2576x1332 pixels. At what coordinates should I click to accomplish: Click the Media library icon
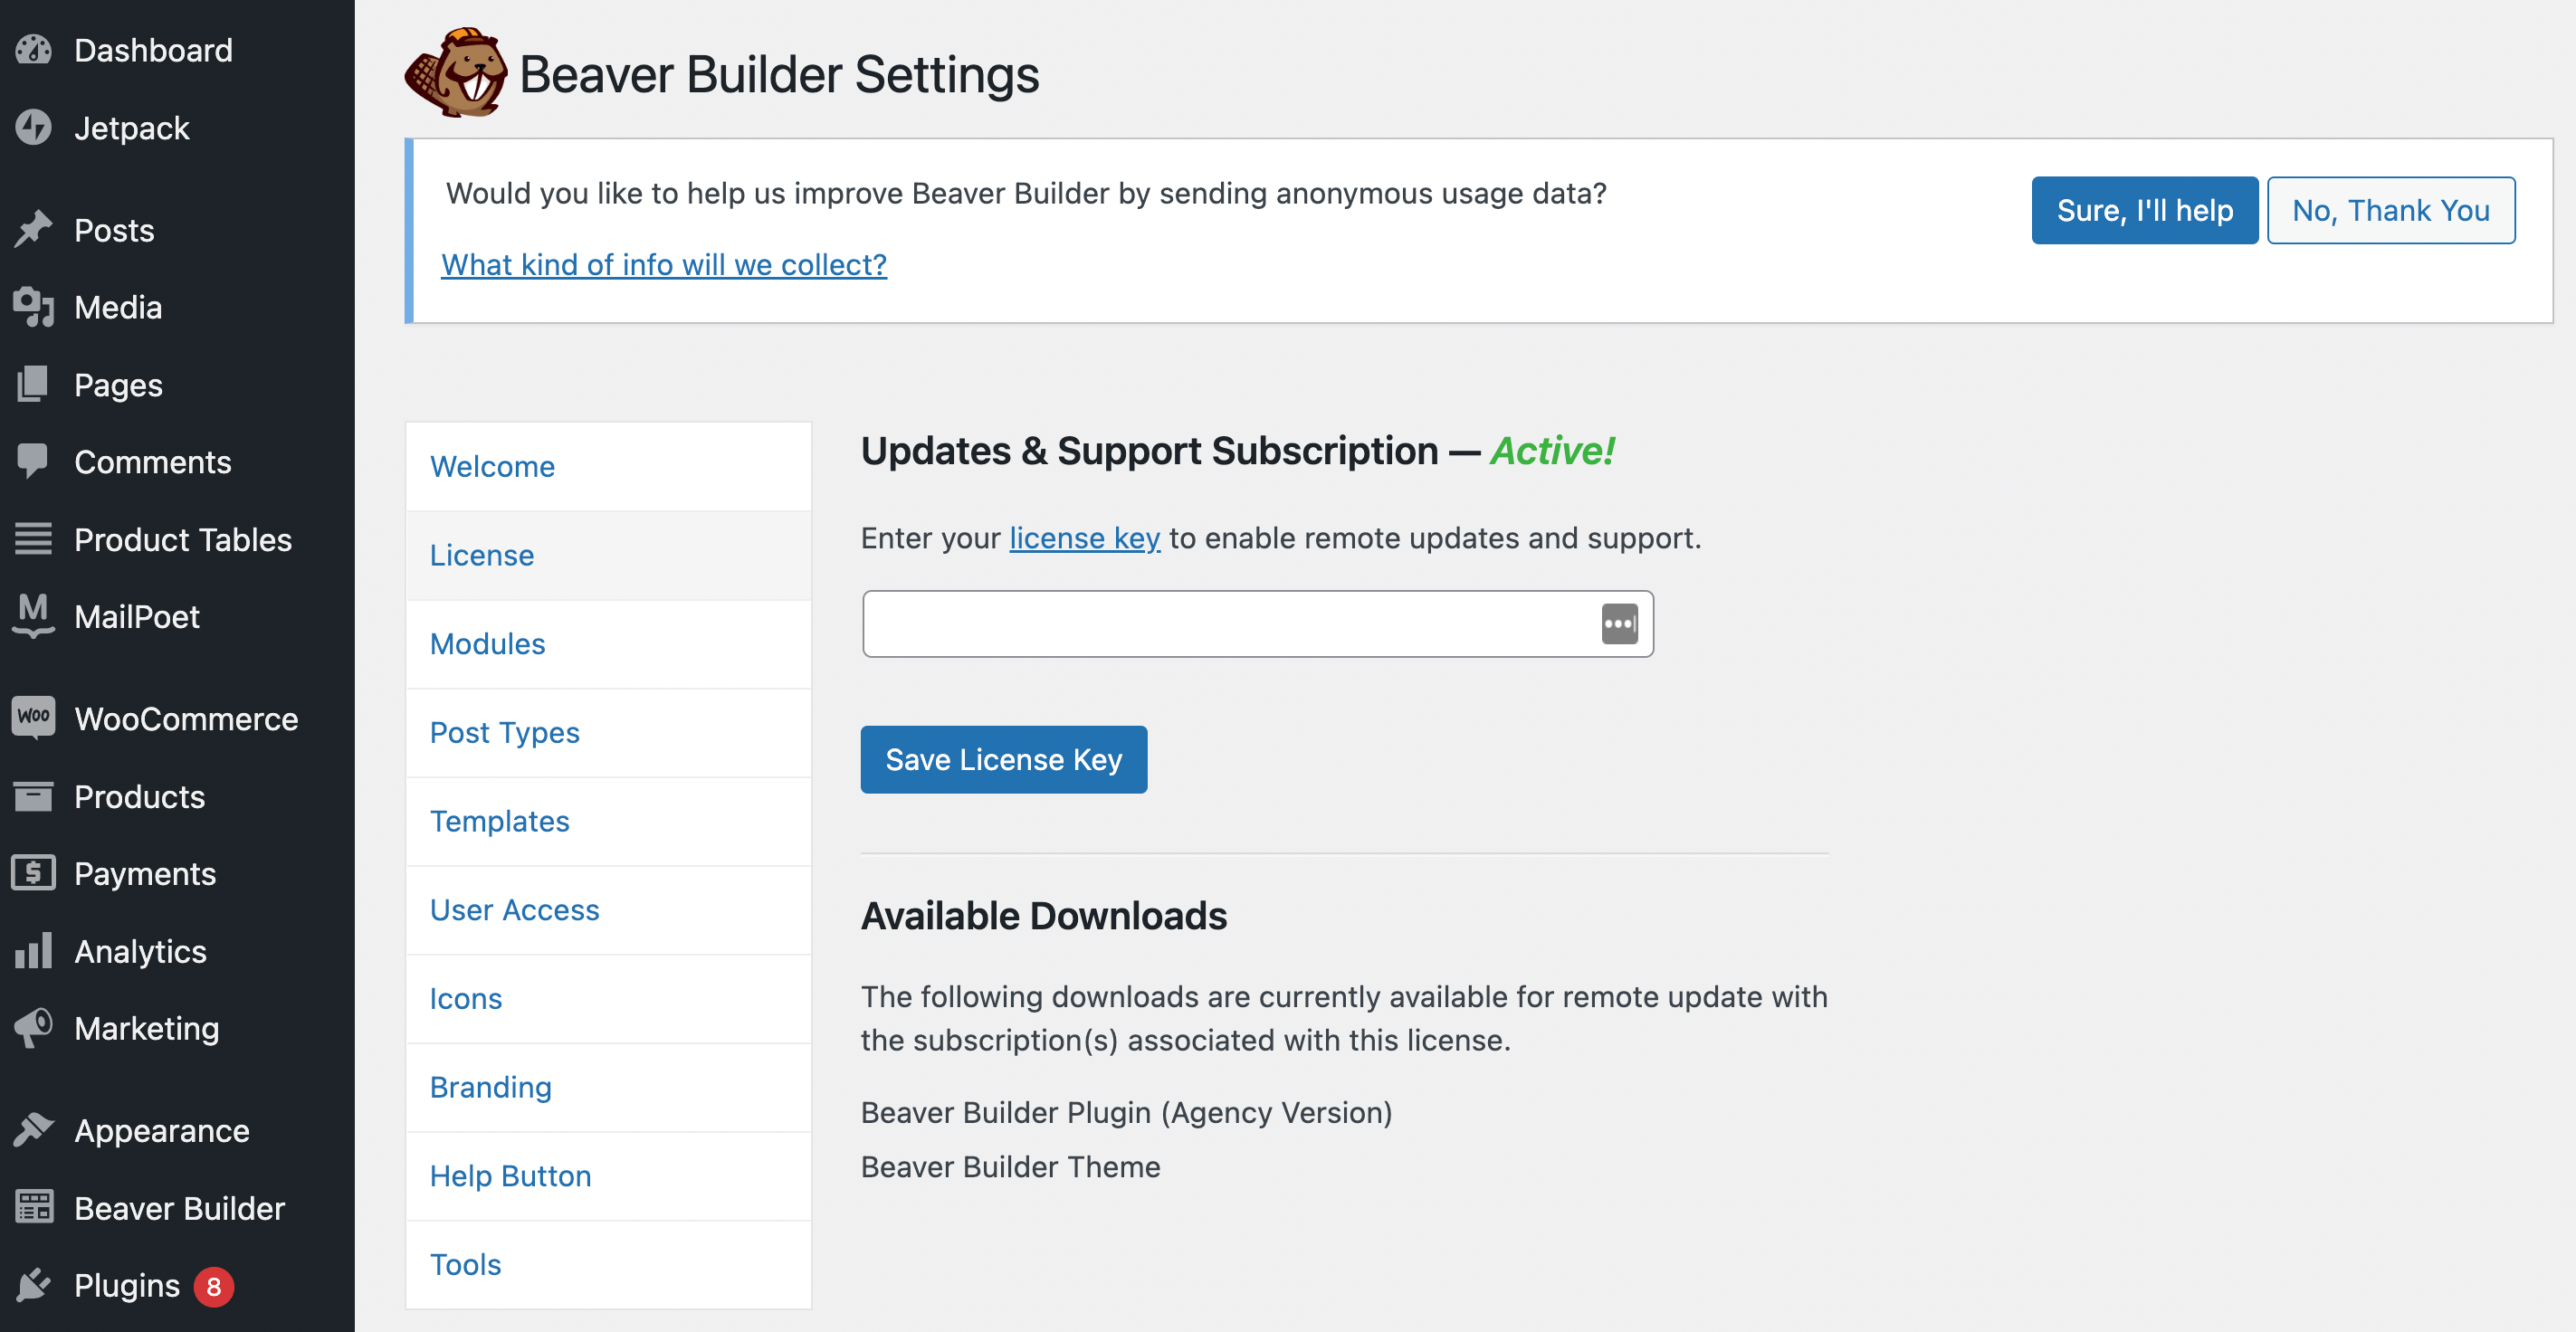(x=34, y=307)
